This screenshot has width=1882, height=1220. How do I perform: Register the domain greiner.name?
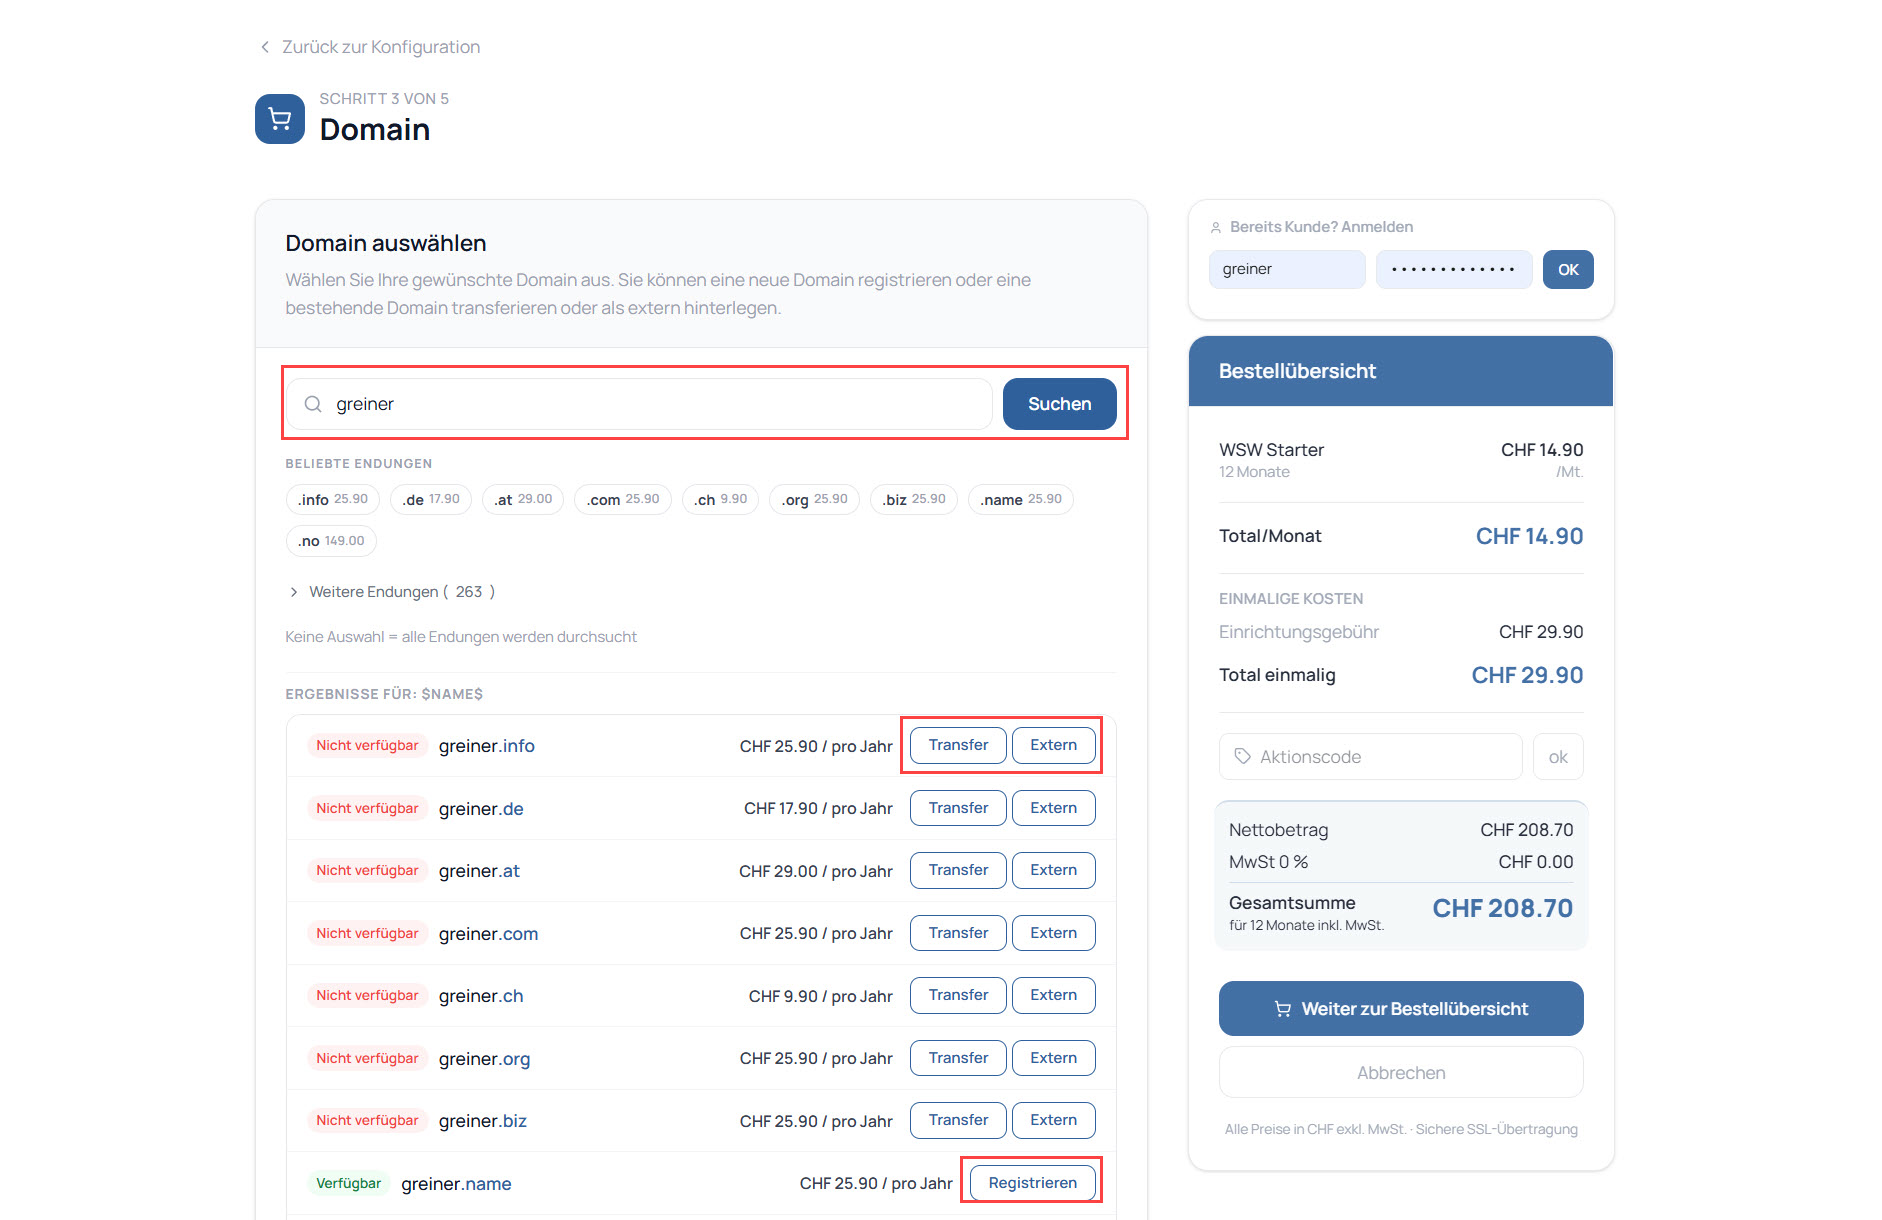[x=1032, y=1183]
